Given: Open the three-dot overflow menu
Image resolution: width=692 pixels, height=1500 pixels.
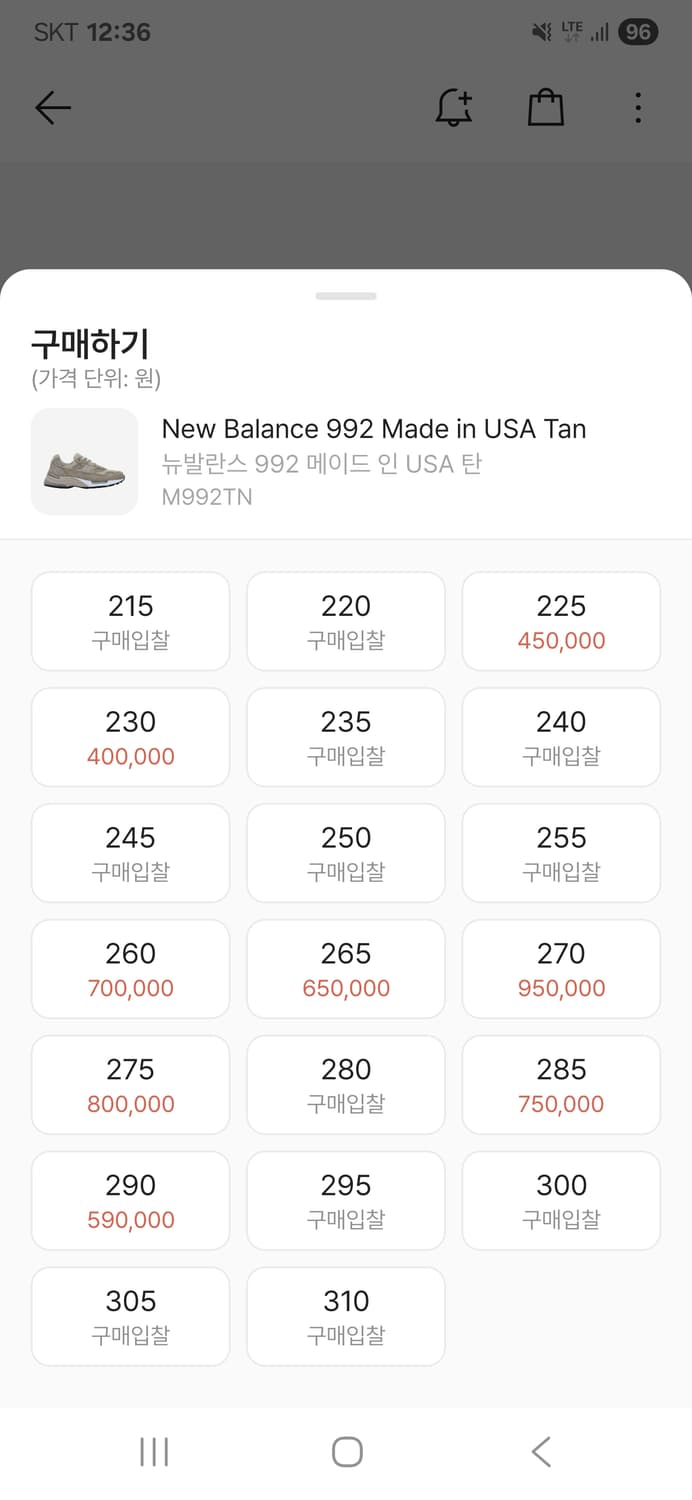Looking at the screenshot, I should point(638,108).
